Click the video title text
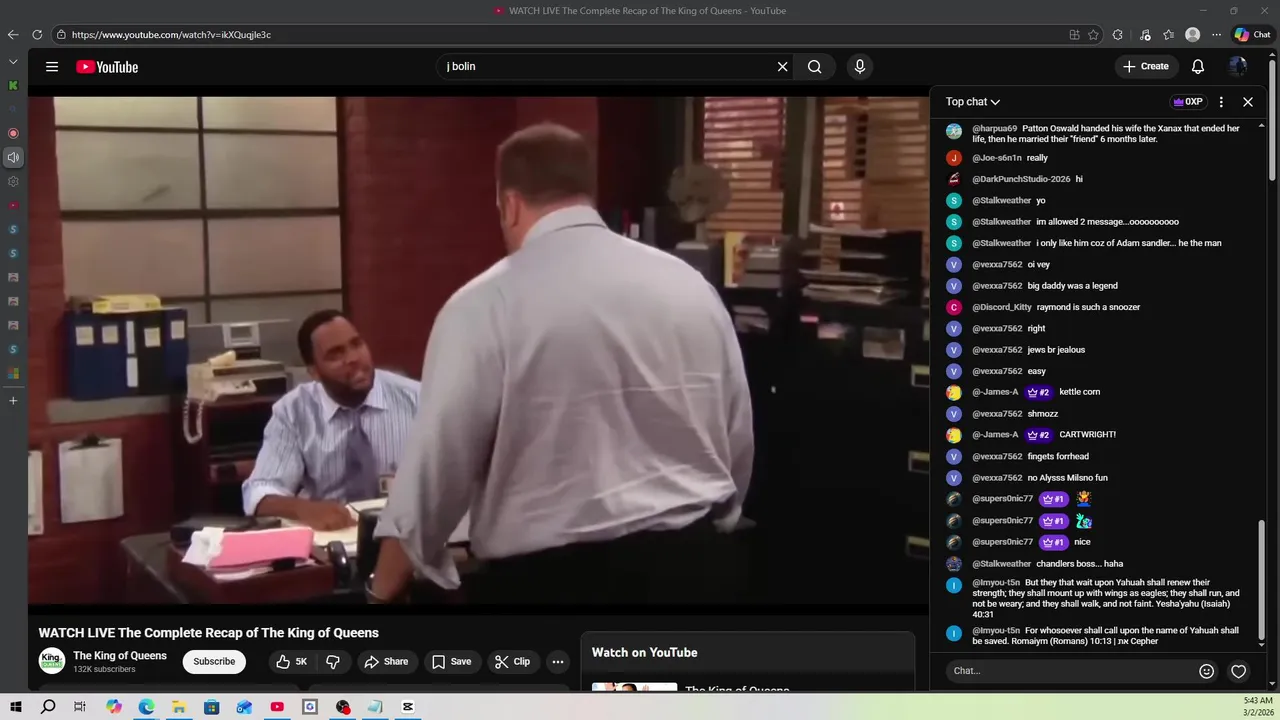The image size is (1280, 720). click(x=209, y=633)
